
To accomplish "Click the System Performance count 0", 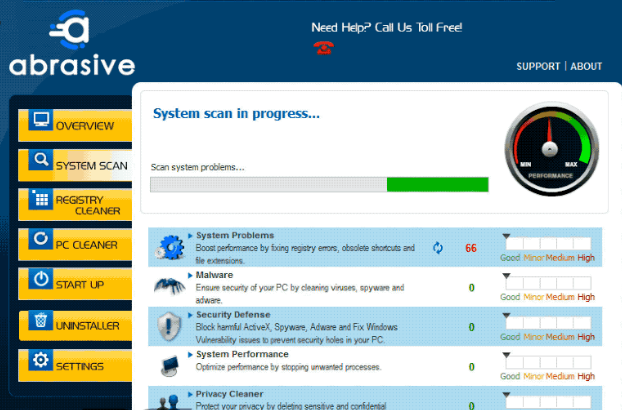I will point(472,367).
